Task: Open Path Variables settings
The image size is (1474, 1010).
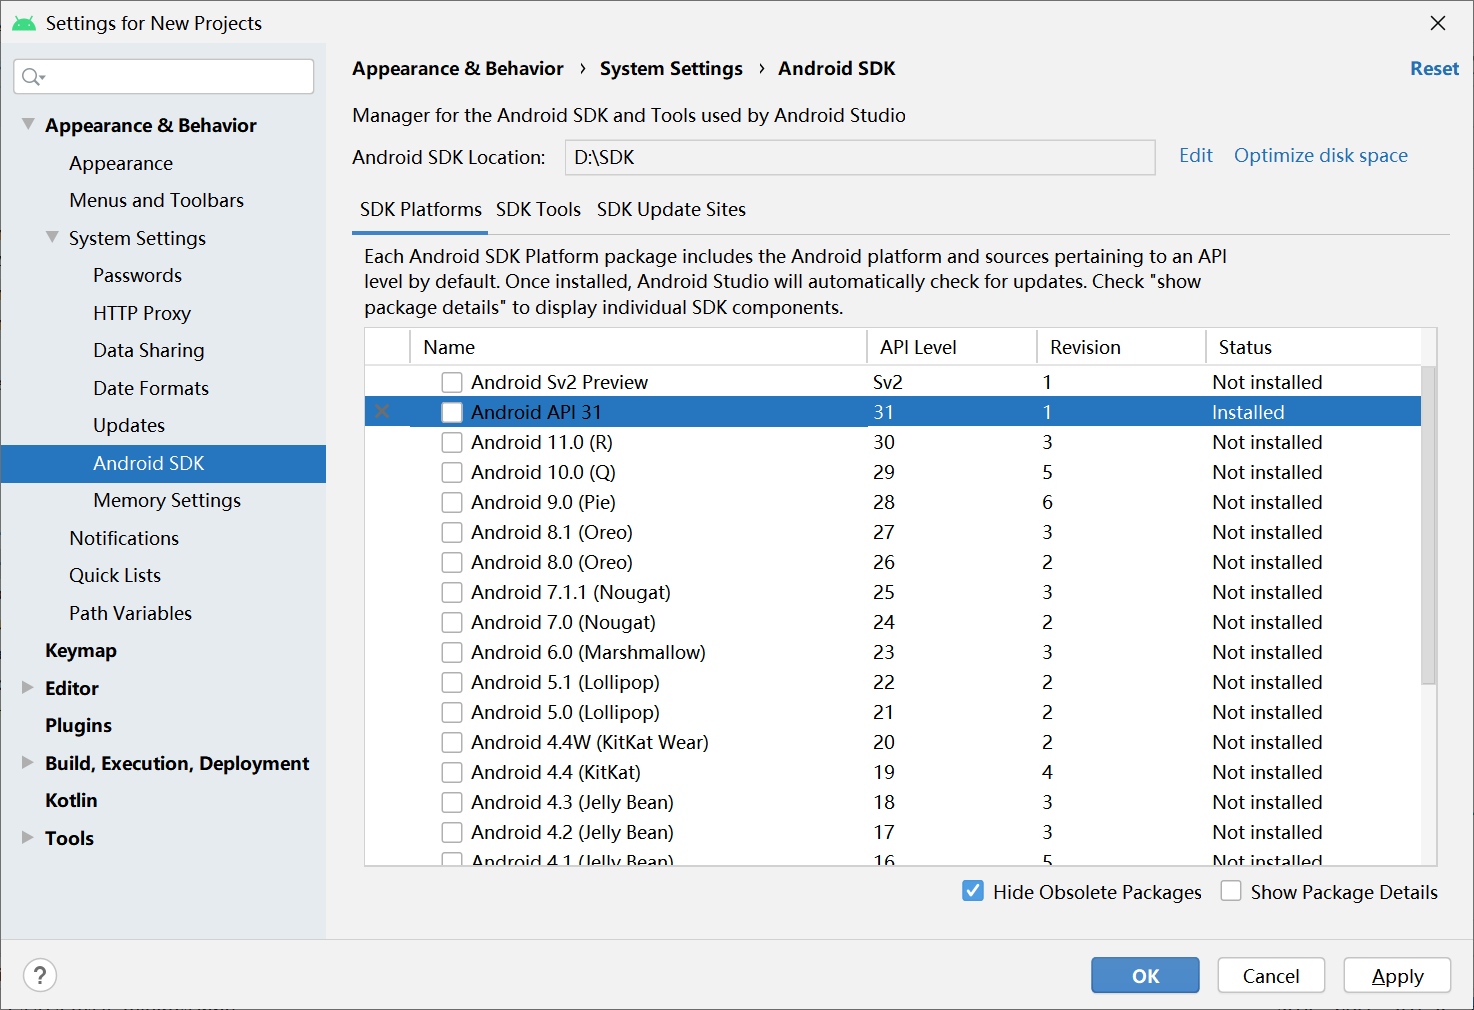Action: tap(130, 613)
